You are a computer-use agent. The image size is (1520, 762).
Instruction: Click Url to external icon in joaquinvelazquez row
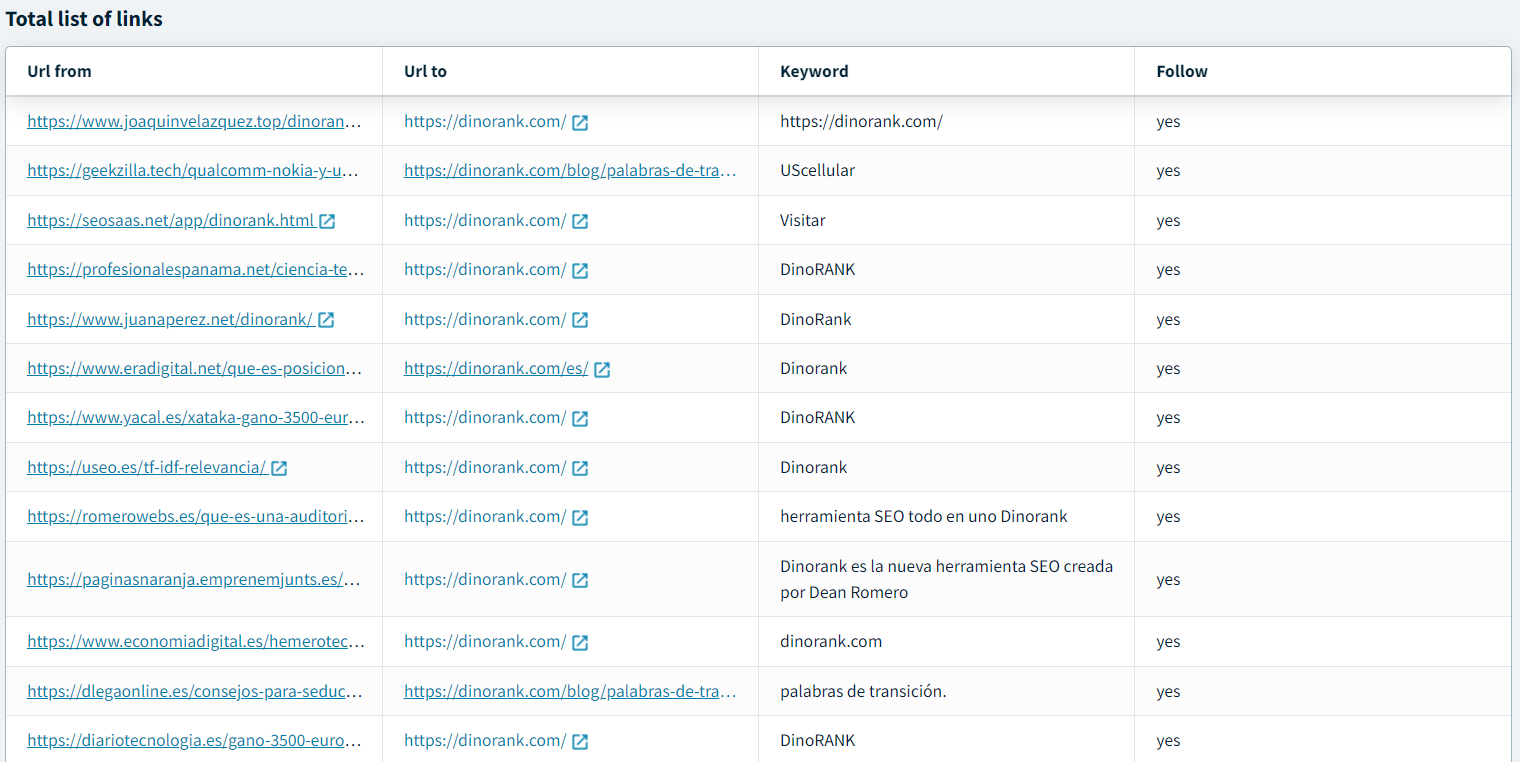(580, 122)
